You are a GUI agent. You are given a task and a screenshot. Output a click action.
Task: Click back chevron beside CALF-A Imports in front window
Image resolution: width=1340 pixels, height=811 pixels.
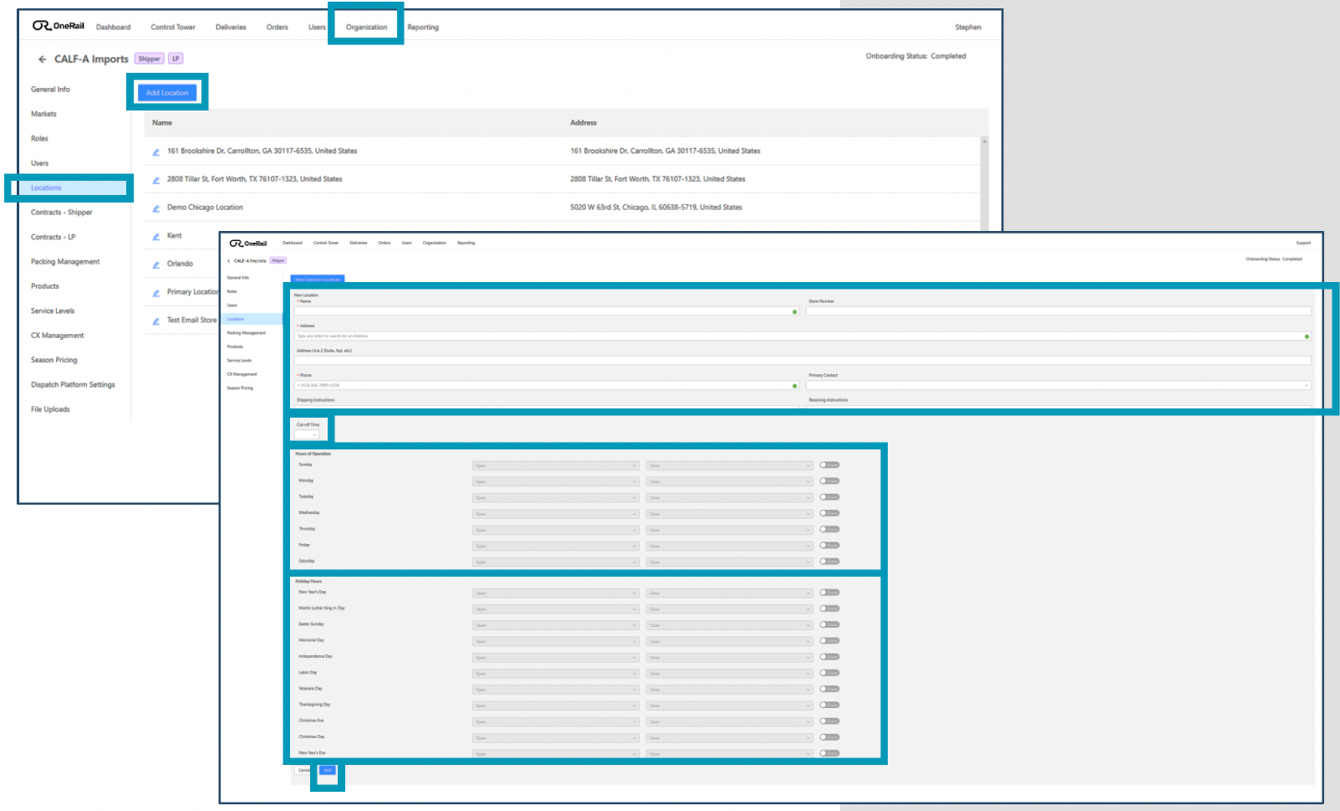point(228,261)
